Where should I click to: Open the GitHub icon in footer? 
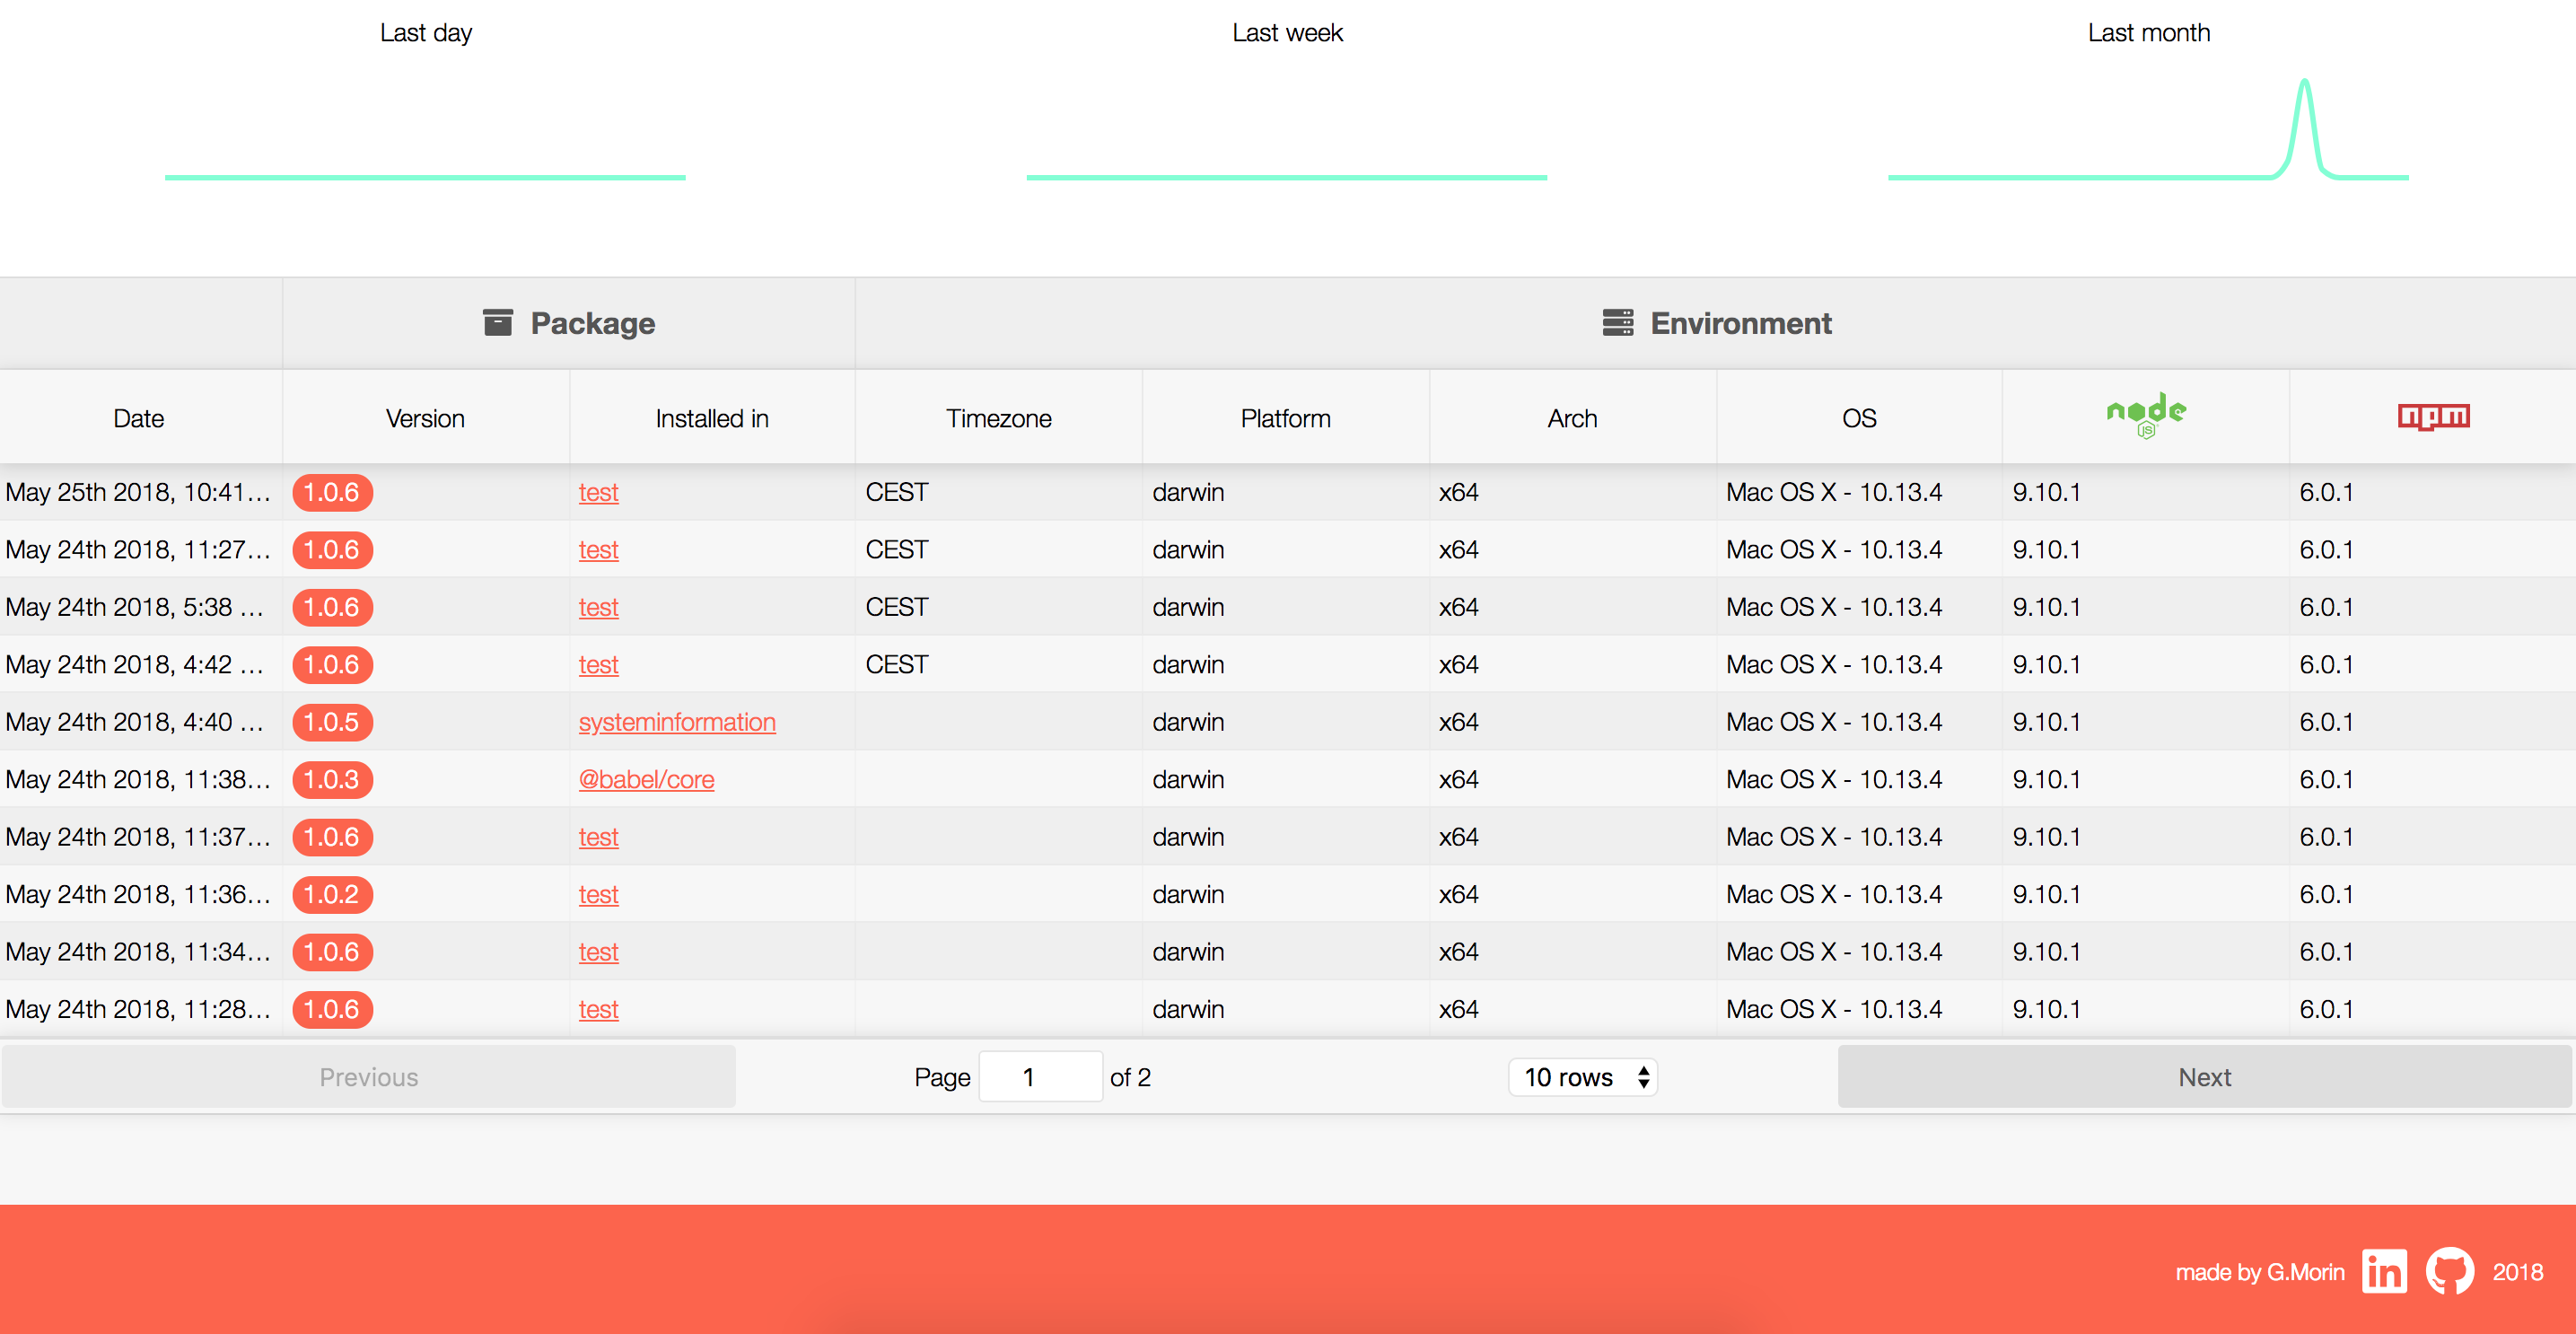[2449, 1271]
